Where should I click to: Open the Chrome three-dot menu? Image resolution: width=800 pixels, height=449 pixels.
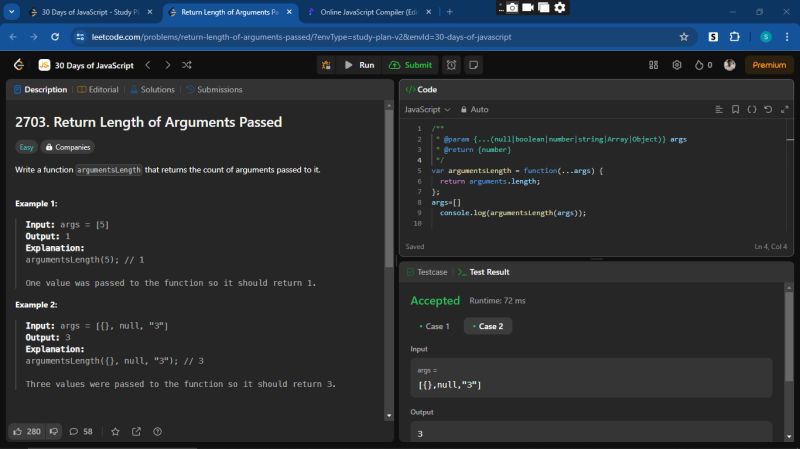(x=787, y=37)
